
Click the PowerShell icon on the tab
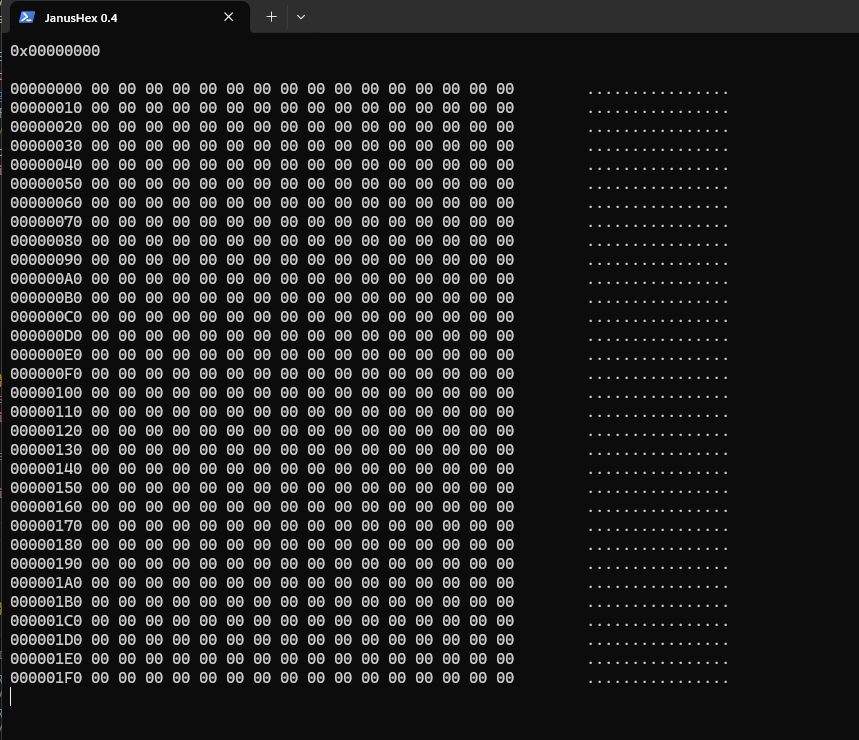(x=27, y=18)
